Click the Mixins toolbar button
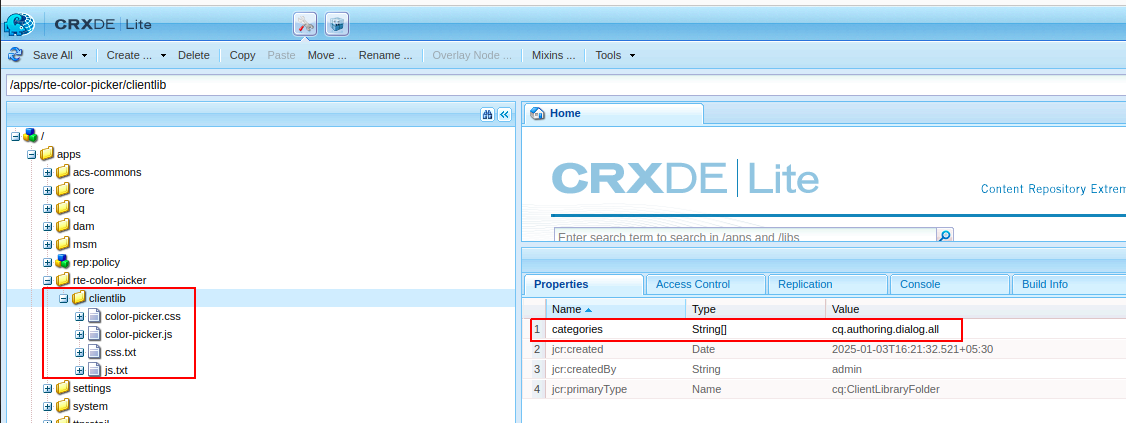Viewport: 1126px width, 423px height. coord(554,55)
